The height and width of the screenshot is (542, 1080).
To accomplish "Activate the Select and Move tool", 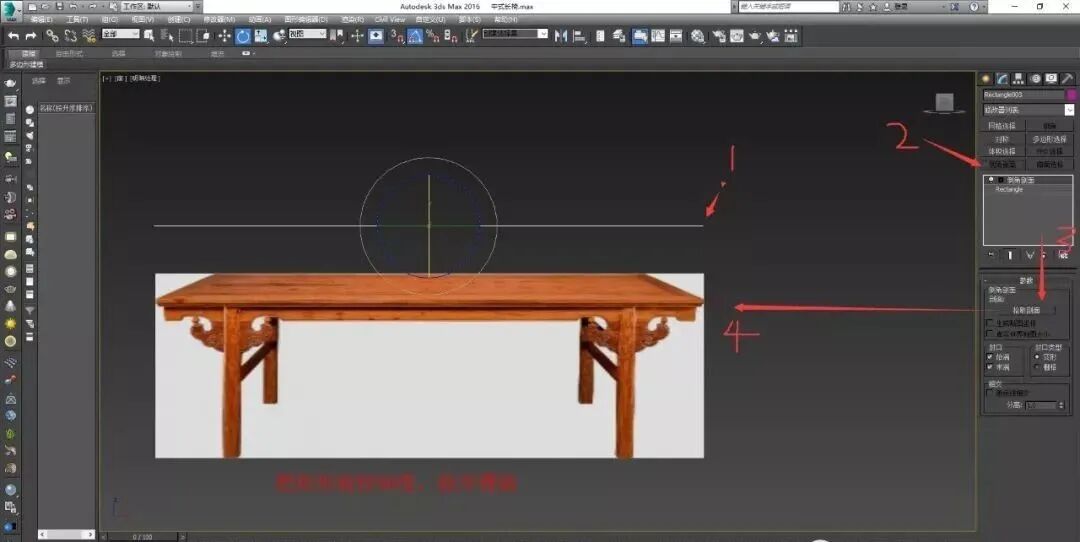I will 225,36.
